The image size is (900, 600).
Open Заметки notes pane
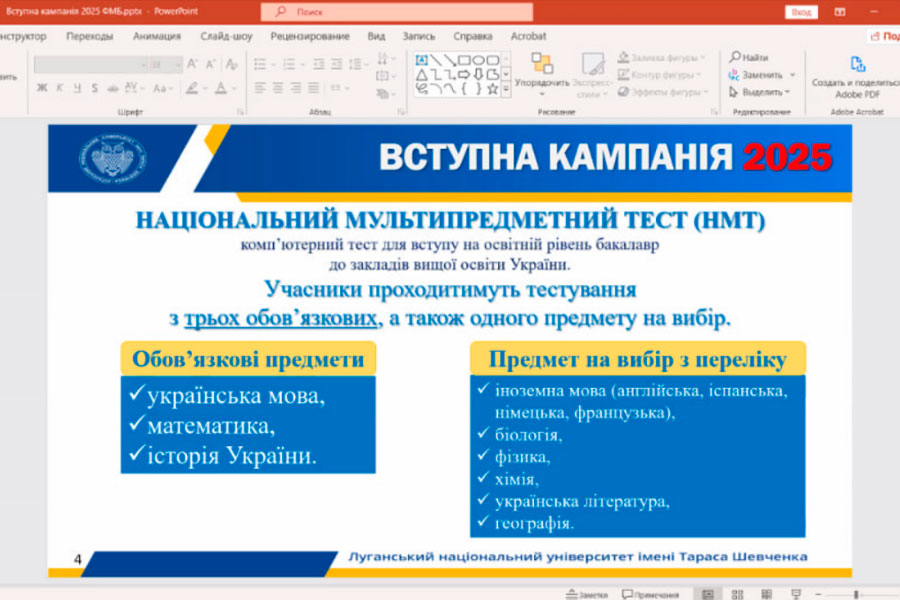coord(586,595)
